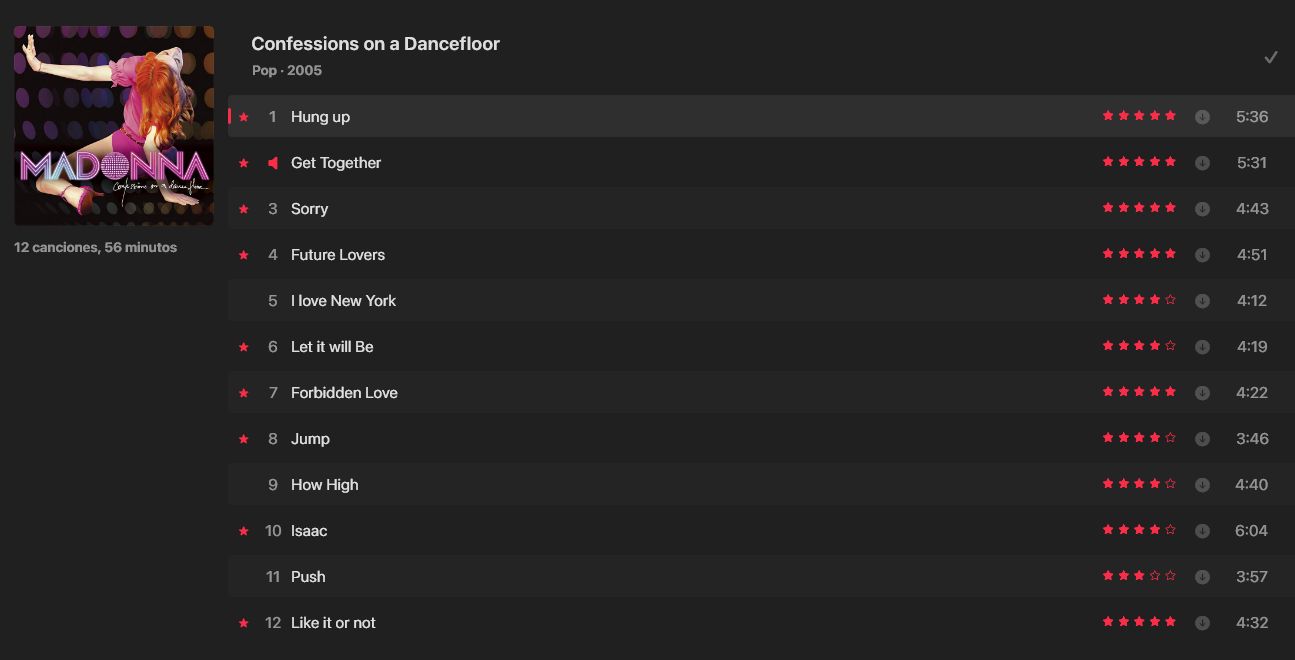
Task: Select the song "Future Lovers"
Action: pos(338,255)
